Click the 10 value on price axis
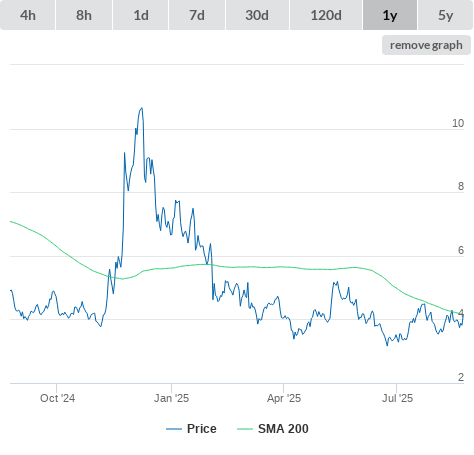The height and width of the screenshot is (455, 474). click(x=458, y=123)
